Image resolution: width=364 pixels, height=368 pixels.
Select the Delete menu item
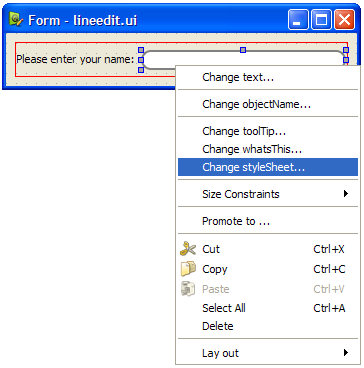(x=268, y=326)
